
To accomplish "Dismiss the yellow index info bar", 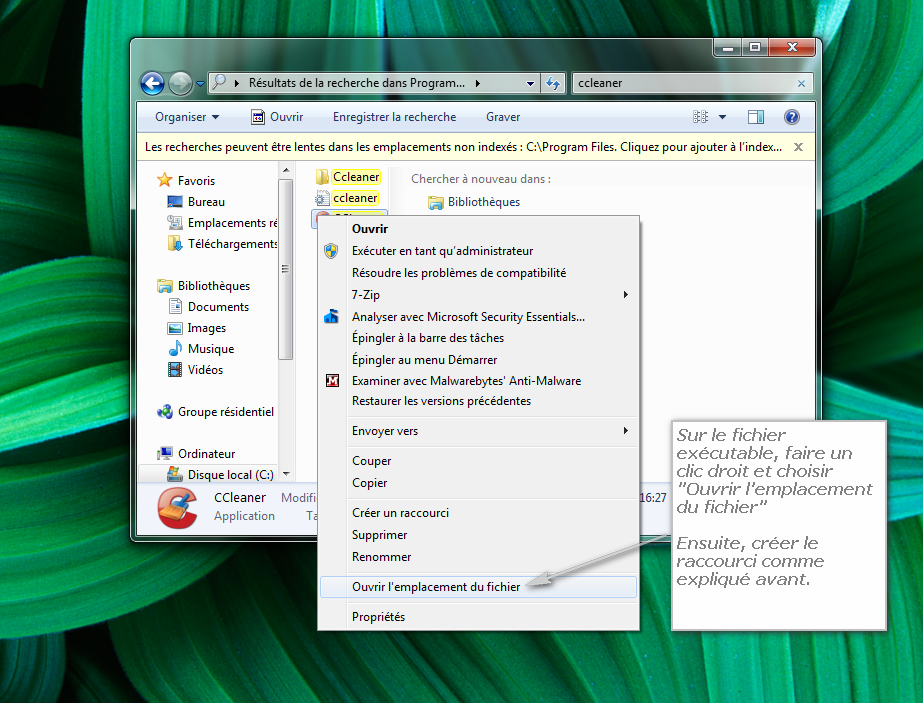I will (x=798, y=147).
